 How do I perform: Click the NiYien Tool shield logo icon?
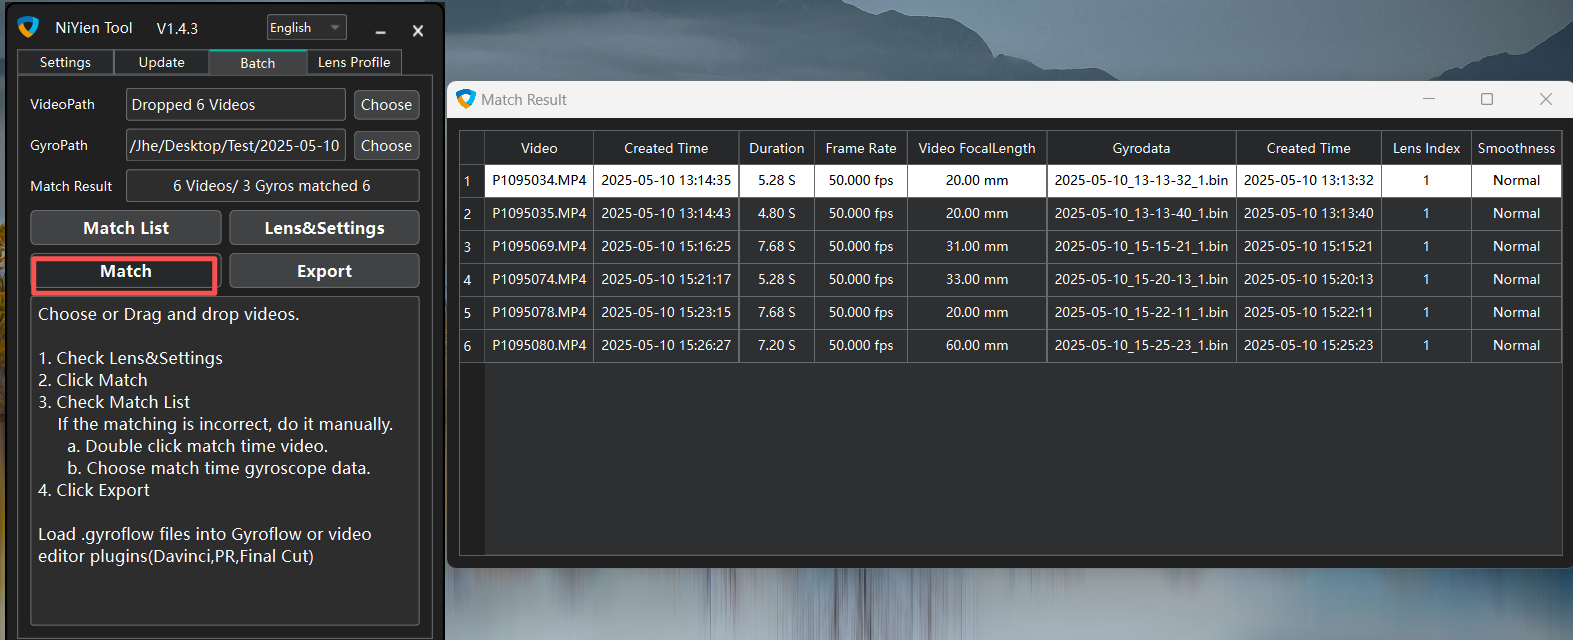(28, 27)
